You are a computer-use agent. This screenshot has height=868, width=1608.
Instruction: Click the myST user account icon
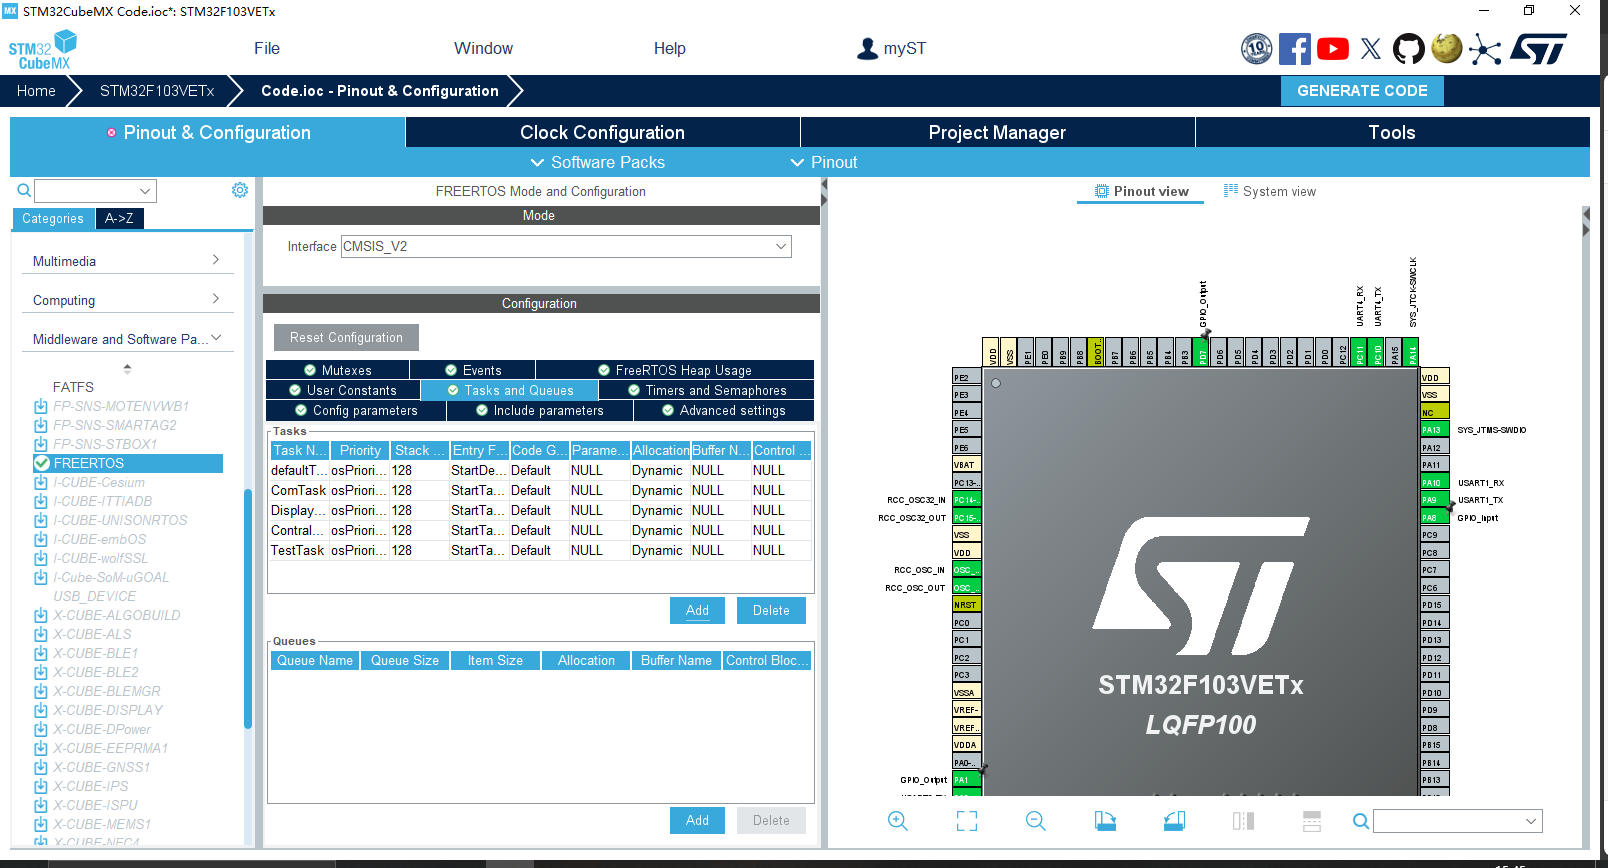(x=867, y=48)
